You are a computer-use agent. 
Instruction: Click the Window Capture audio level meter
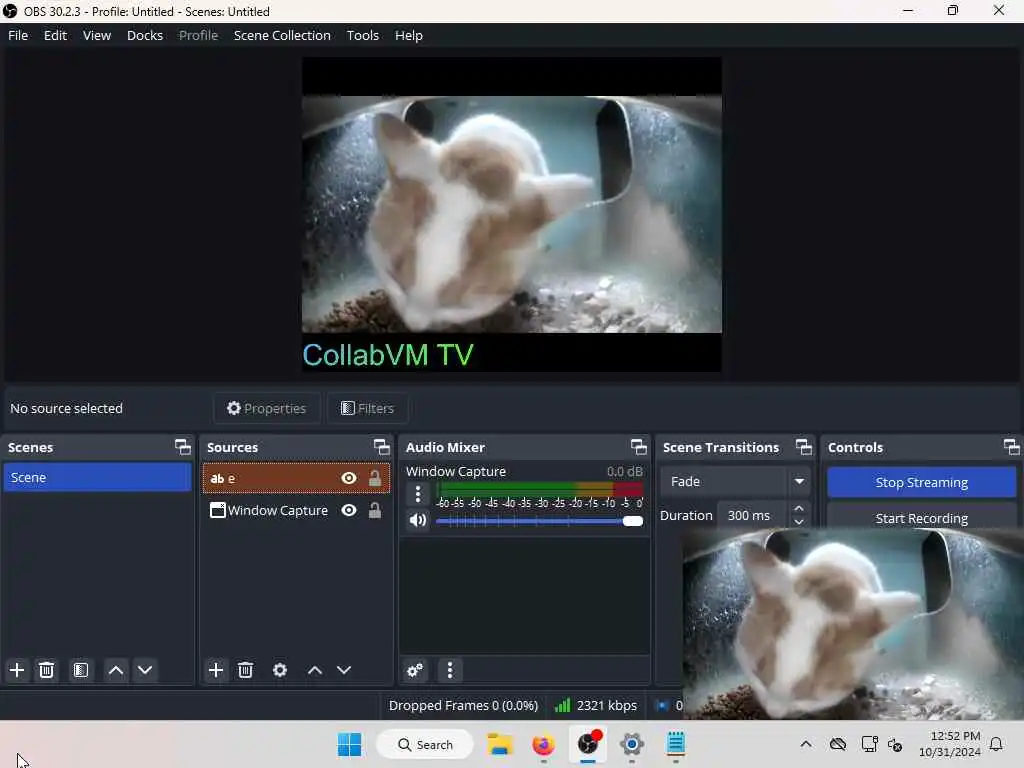click(x=539, y=488)
